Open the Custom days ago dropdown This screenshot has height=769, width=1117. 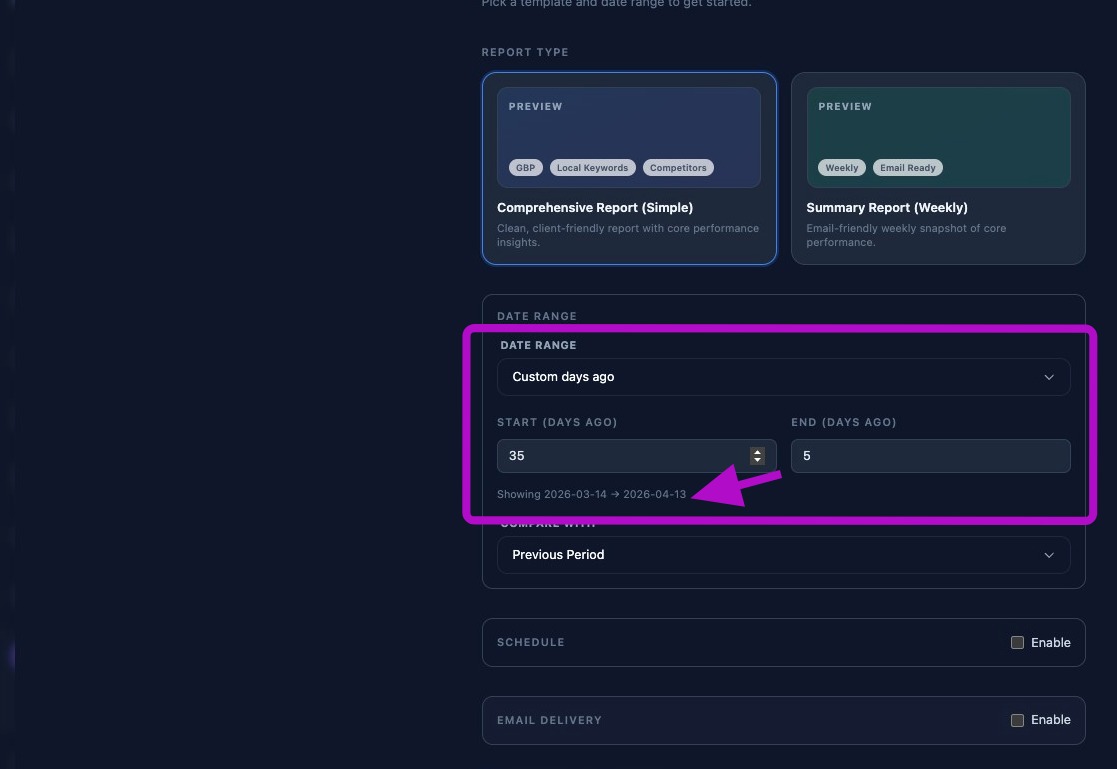pyautogui.click(x=784, y=377)
